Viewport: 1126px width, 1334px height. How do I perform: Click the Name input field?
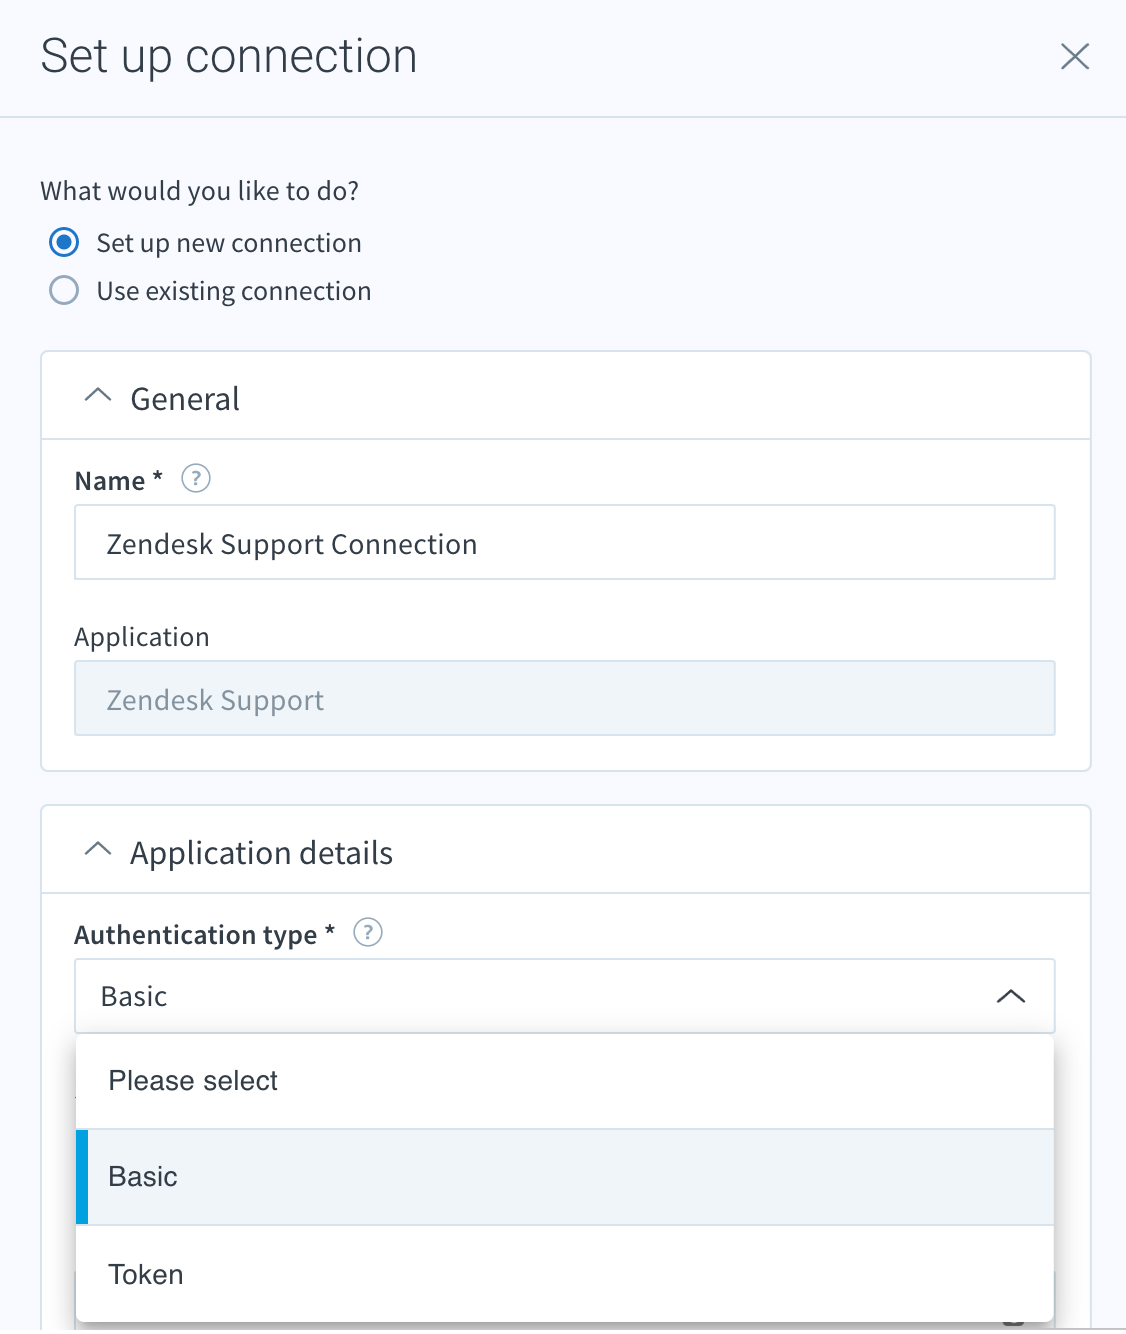(x=565, y=542)
